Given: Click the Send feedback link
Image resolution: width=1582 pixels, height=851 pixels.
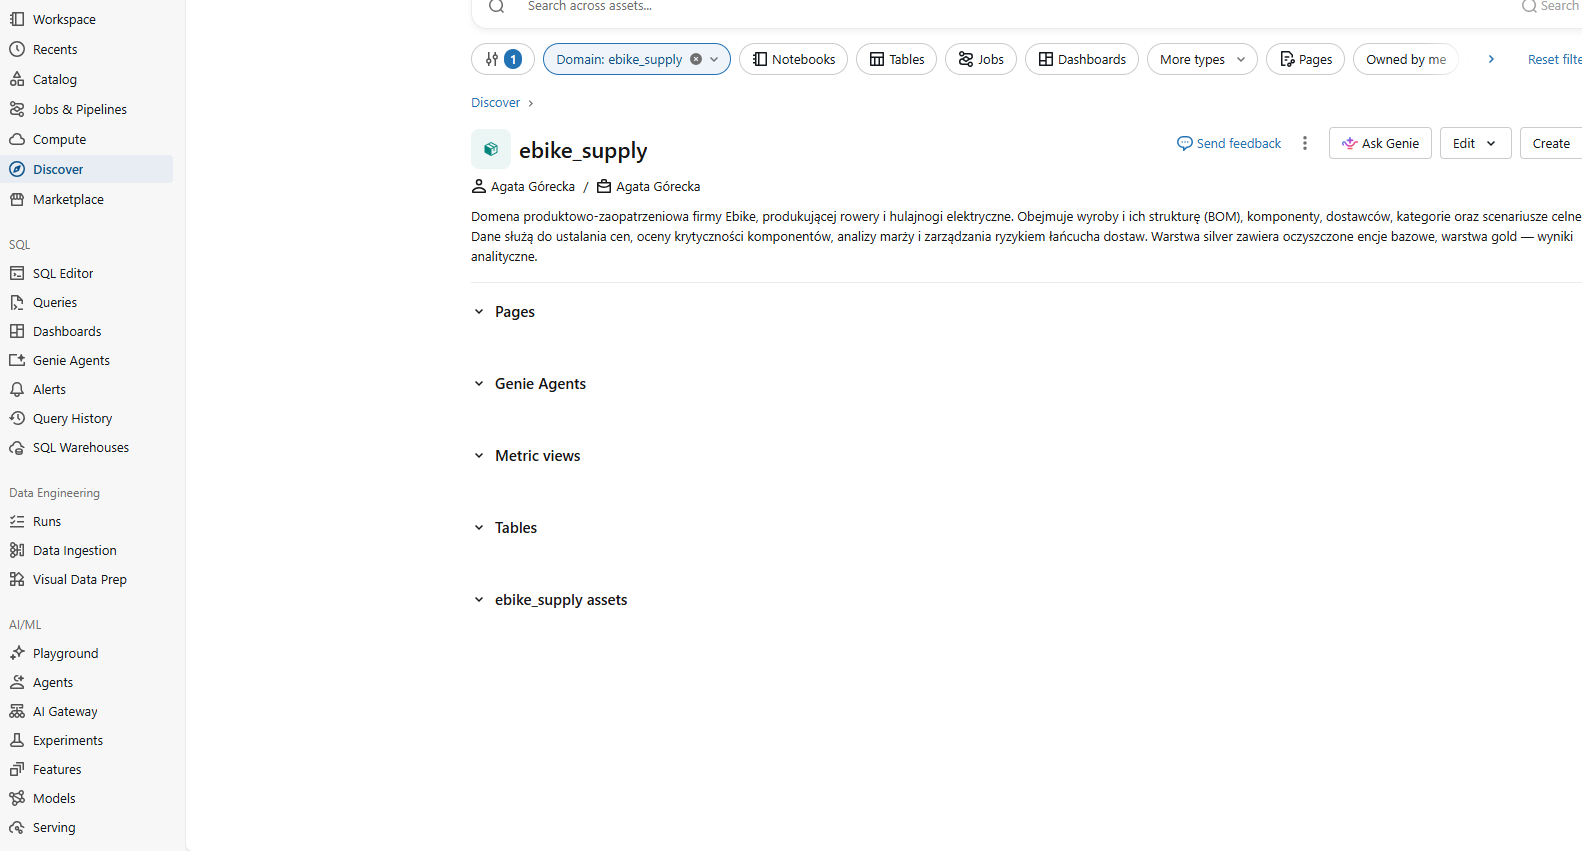Looking at the screenshot, I should (1229, 143).
